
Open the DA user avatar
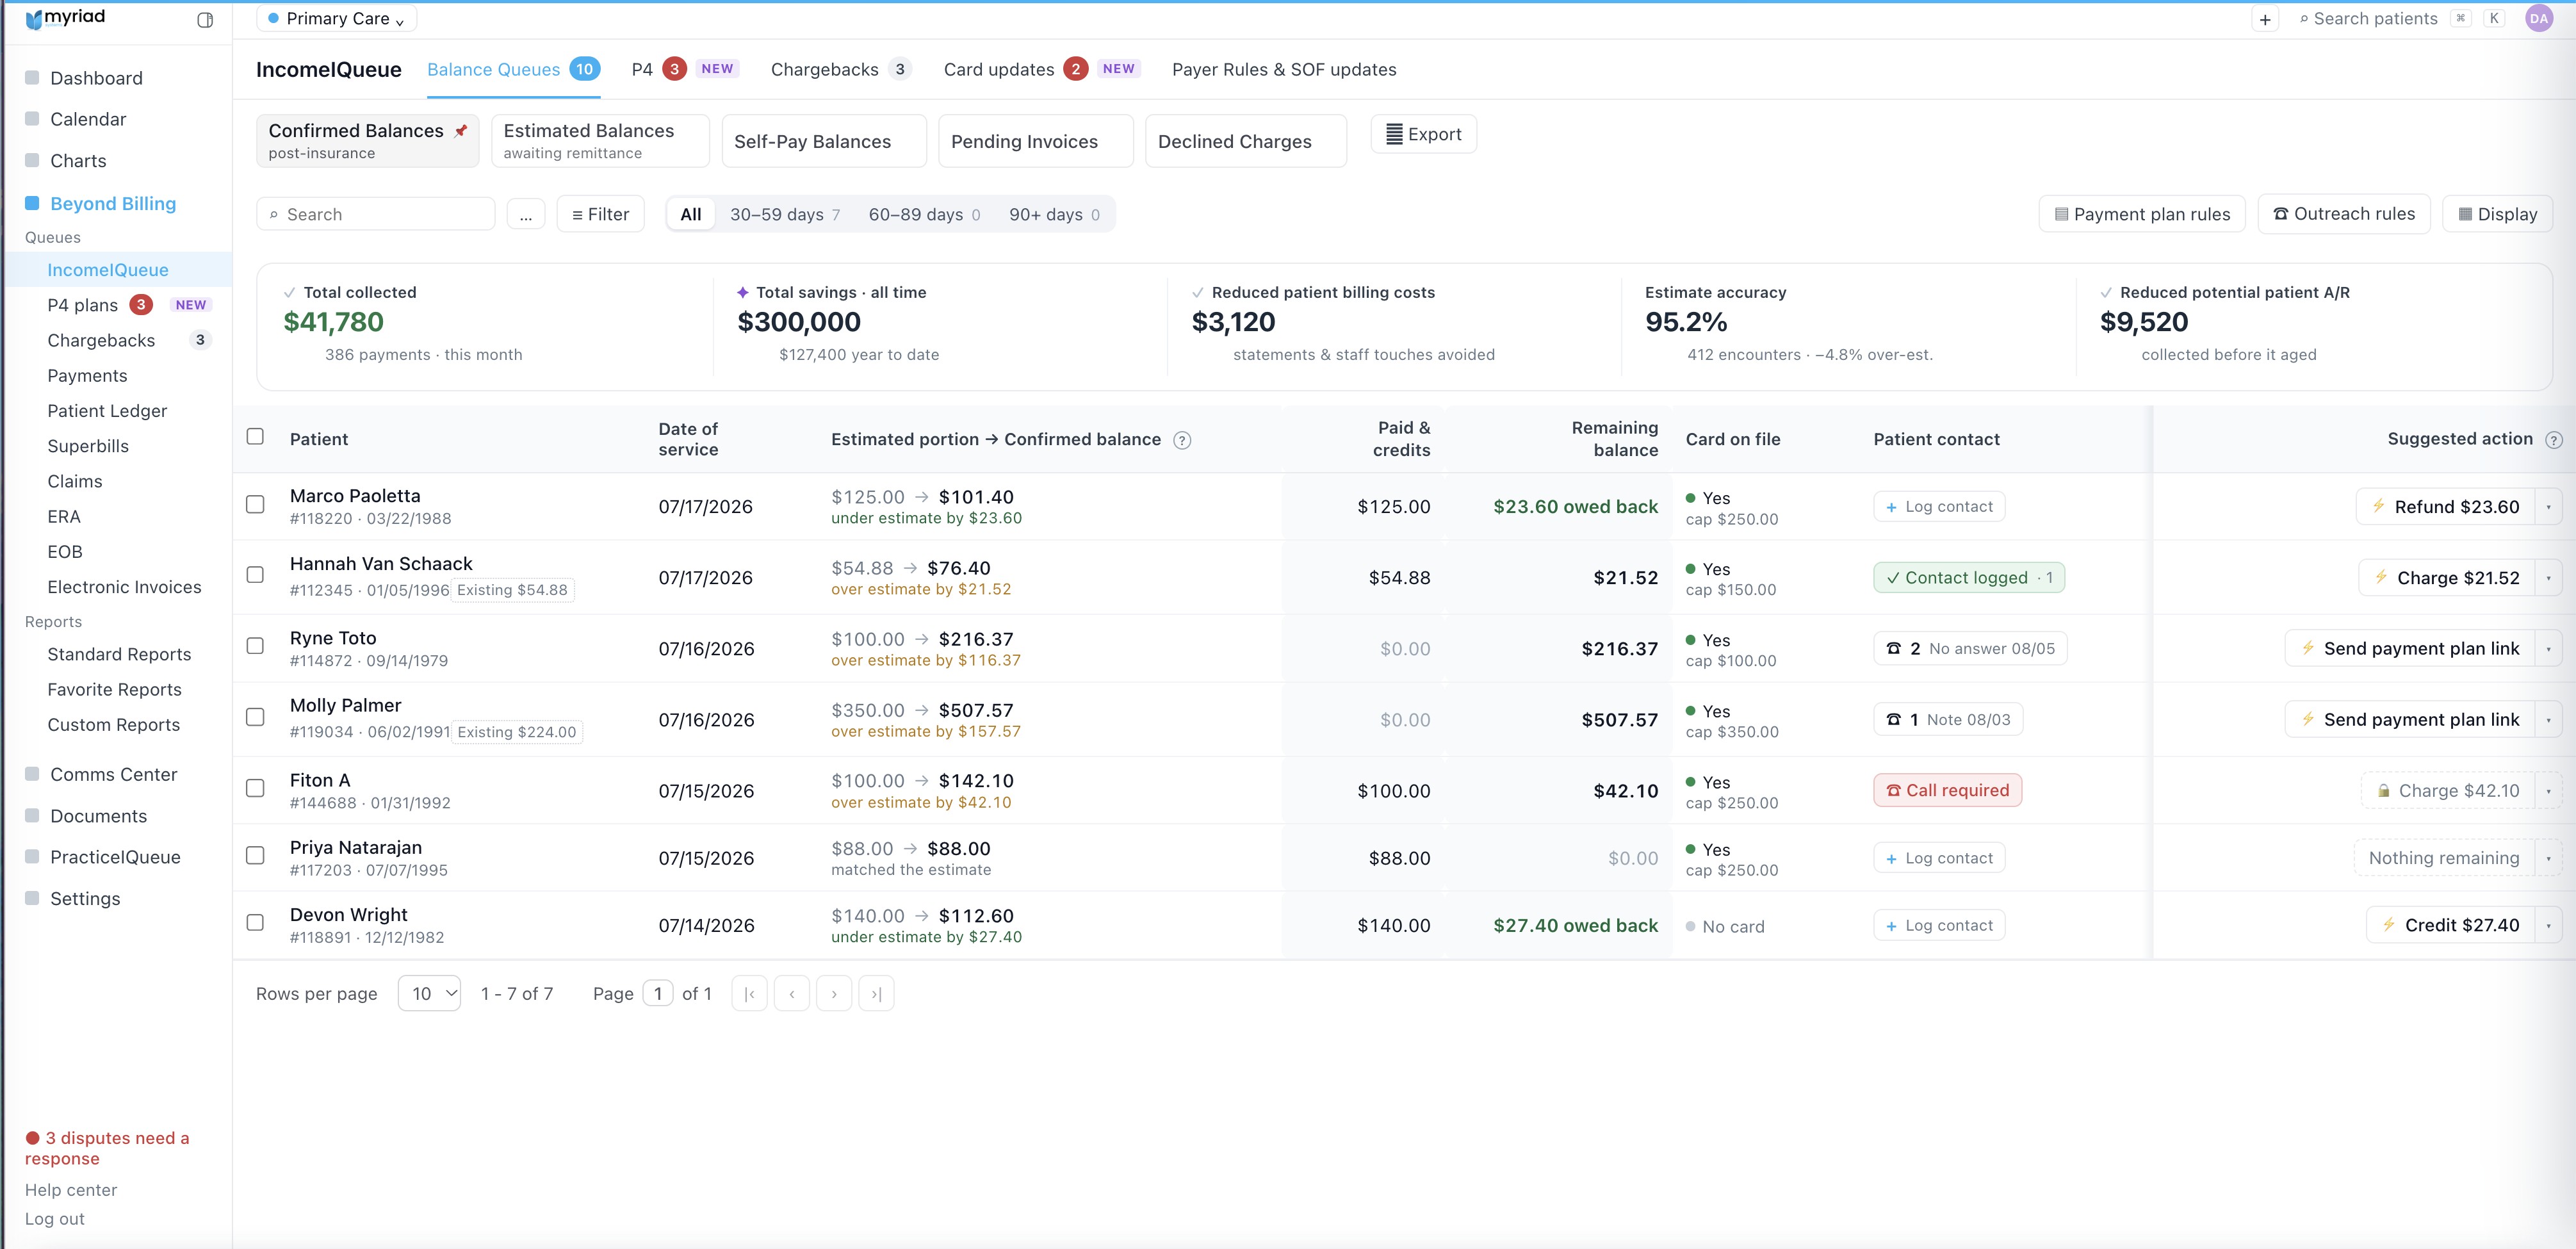pos(2538,18)
